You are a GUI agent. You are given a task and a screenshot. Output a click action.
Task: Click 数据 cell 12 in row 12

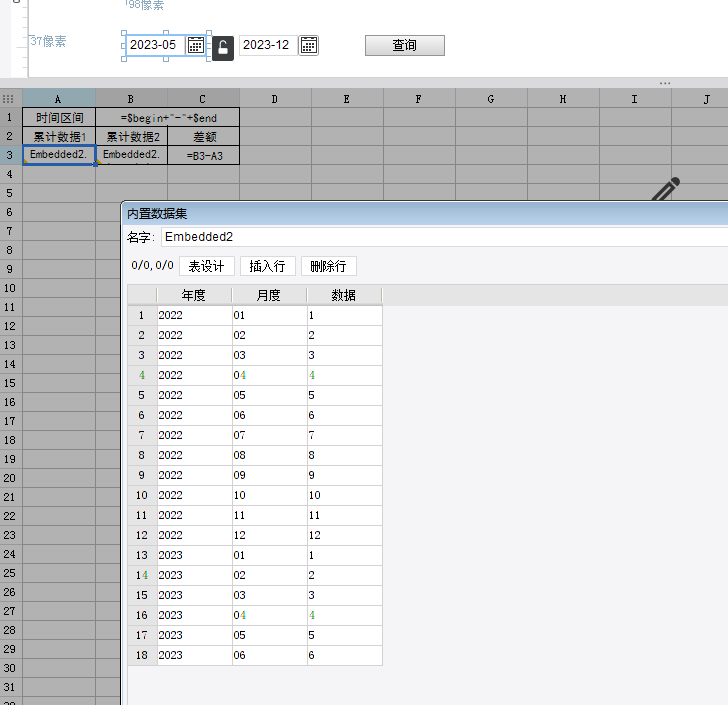345,535
